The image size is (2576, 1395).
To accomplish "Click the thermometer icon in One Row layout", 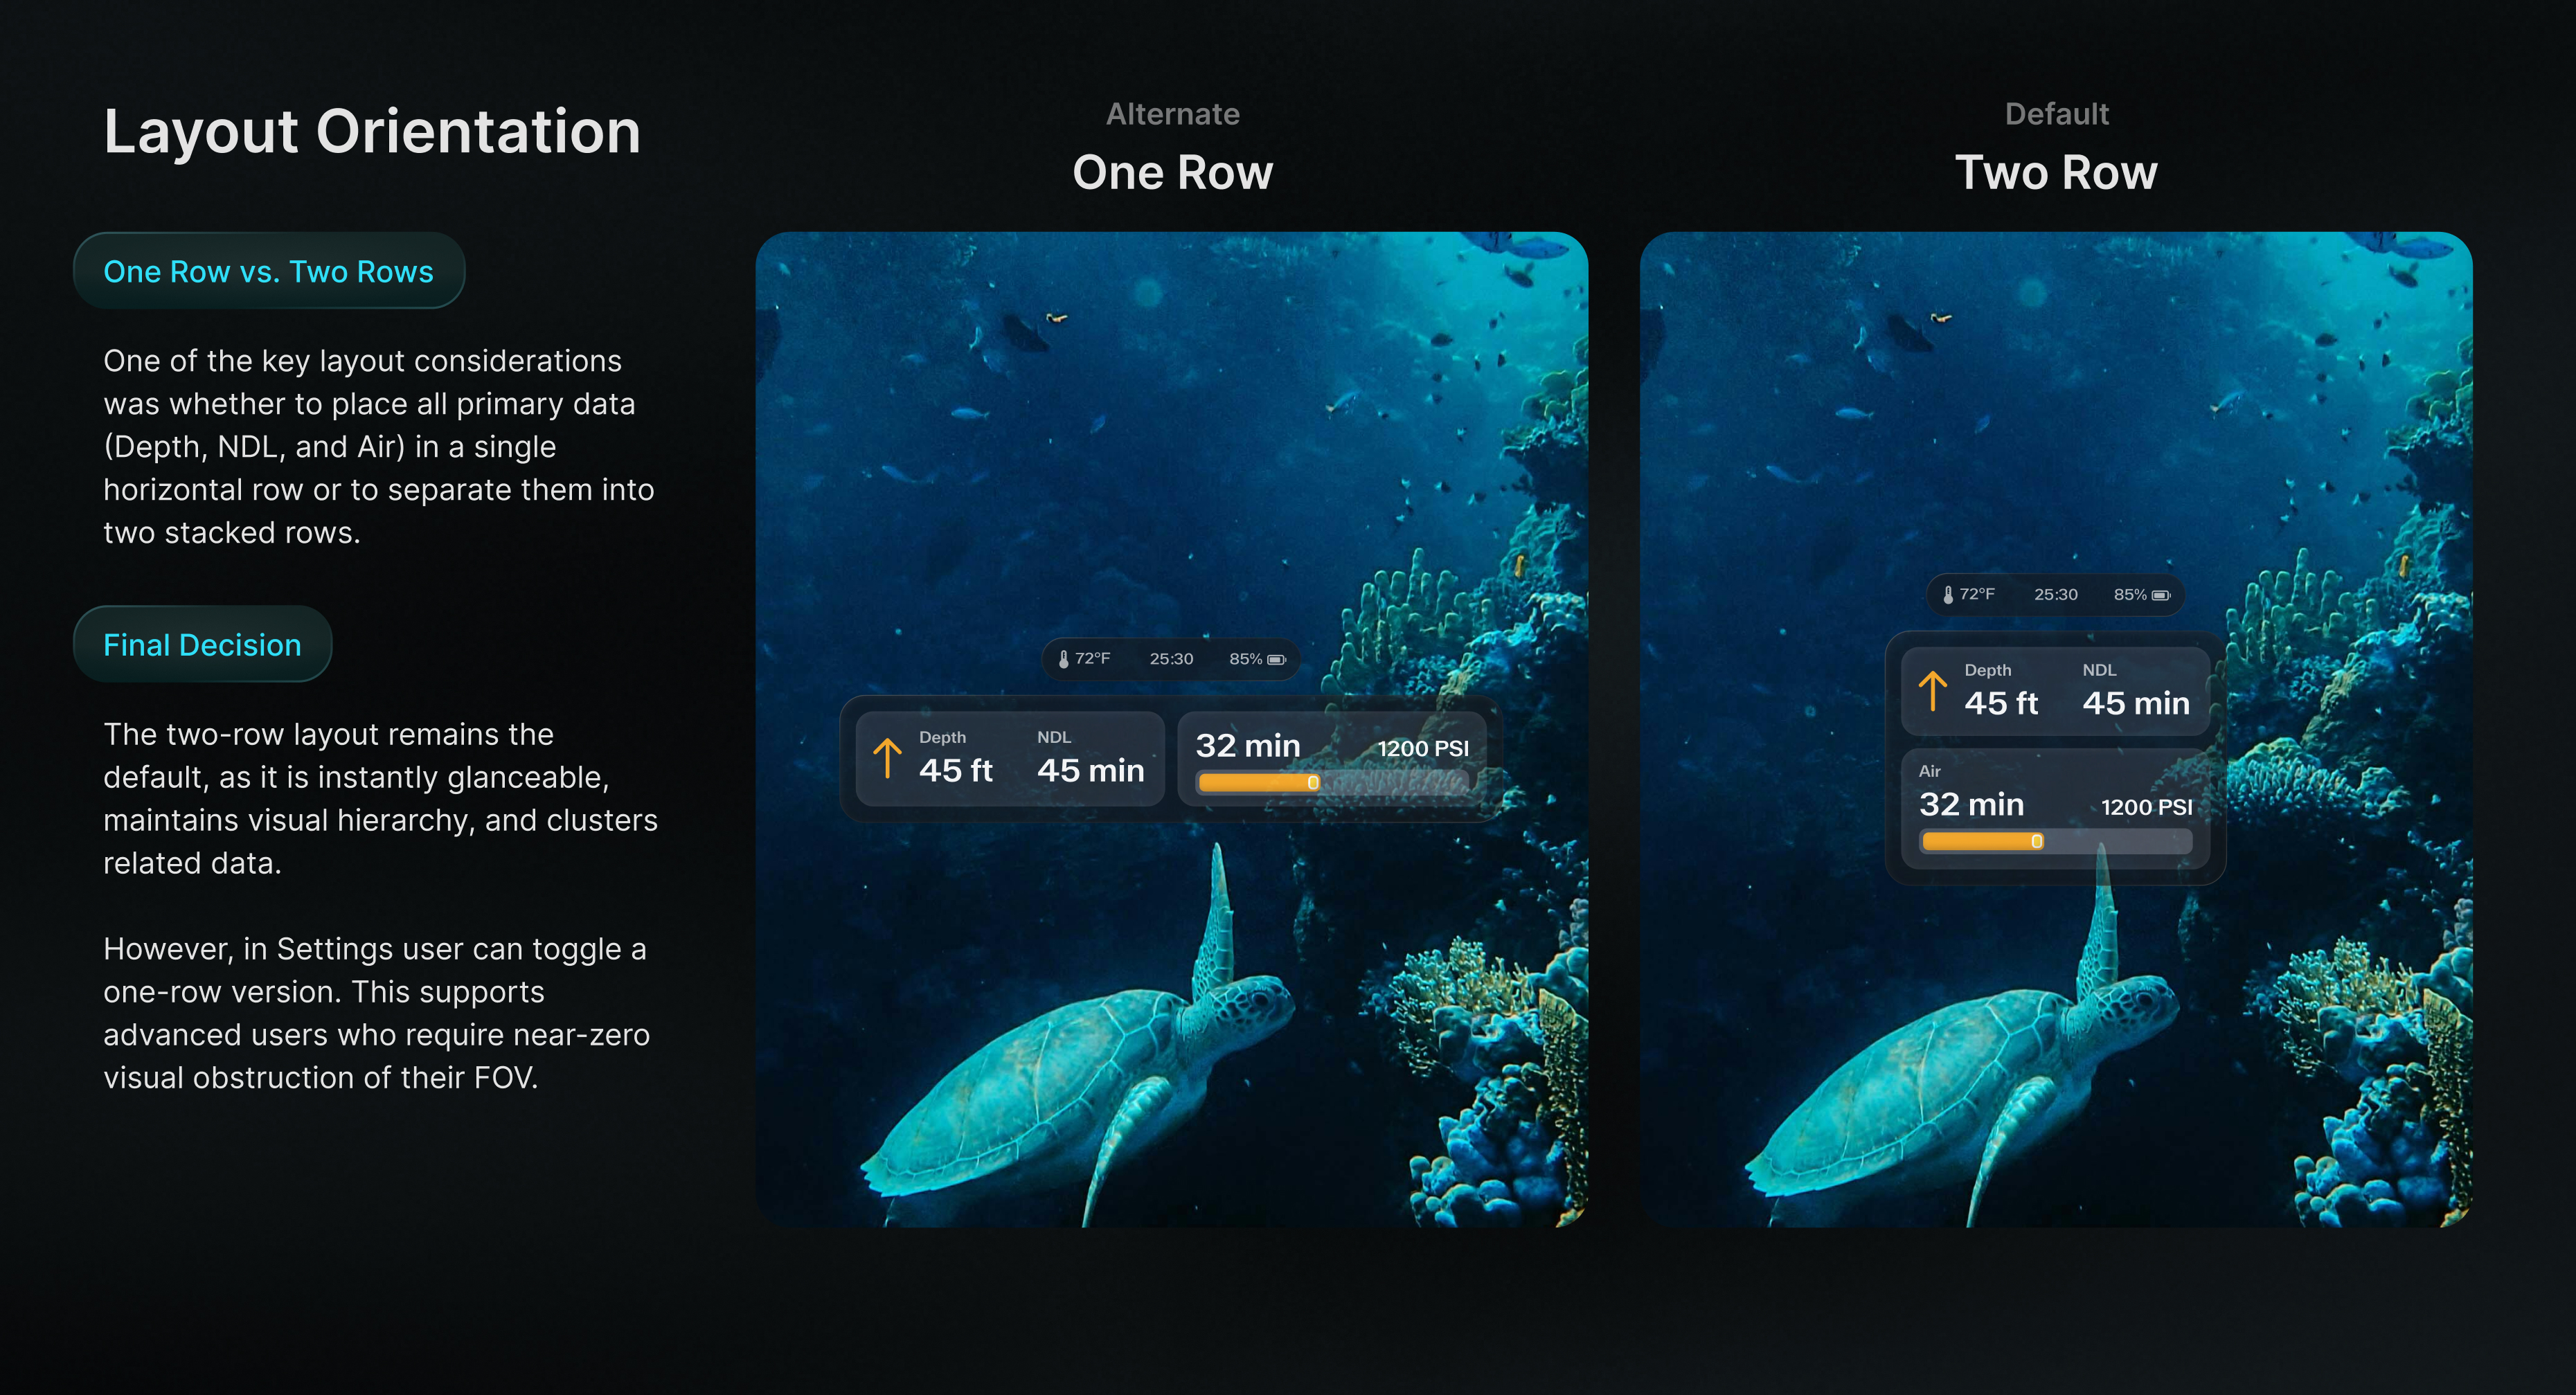I will point(1063,659).
